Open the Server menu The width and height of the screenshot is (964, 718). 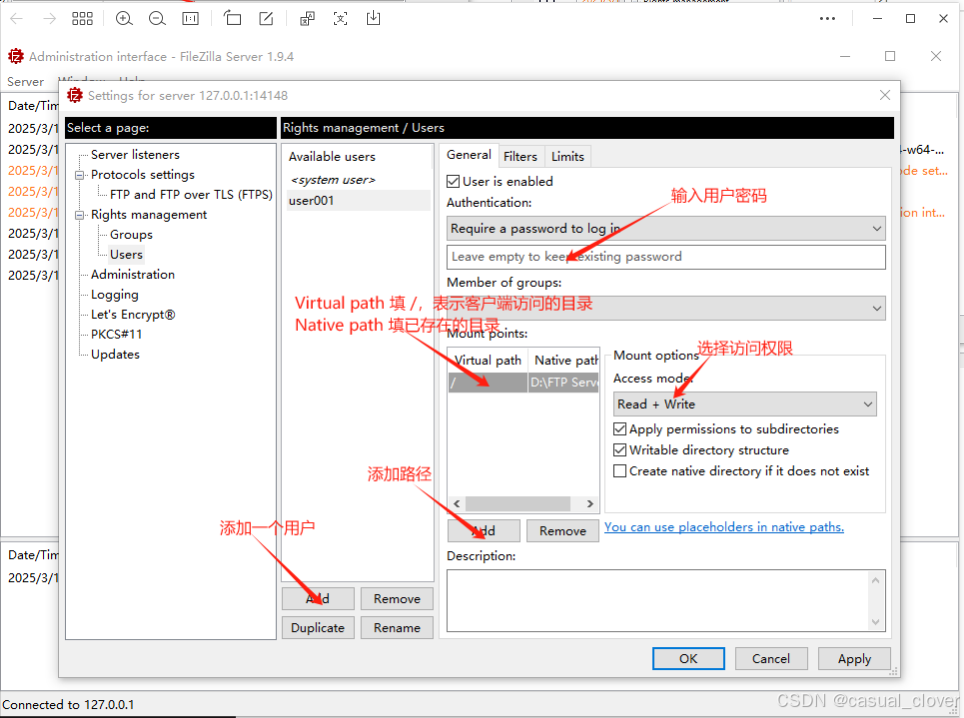coord(25,82)
